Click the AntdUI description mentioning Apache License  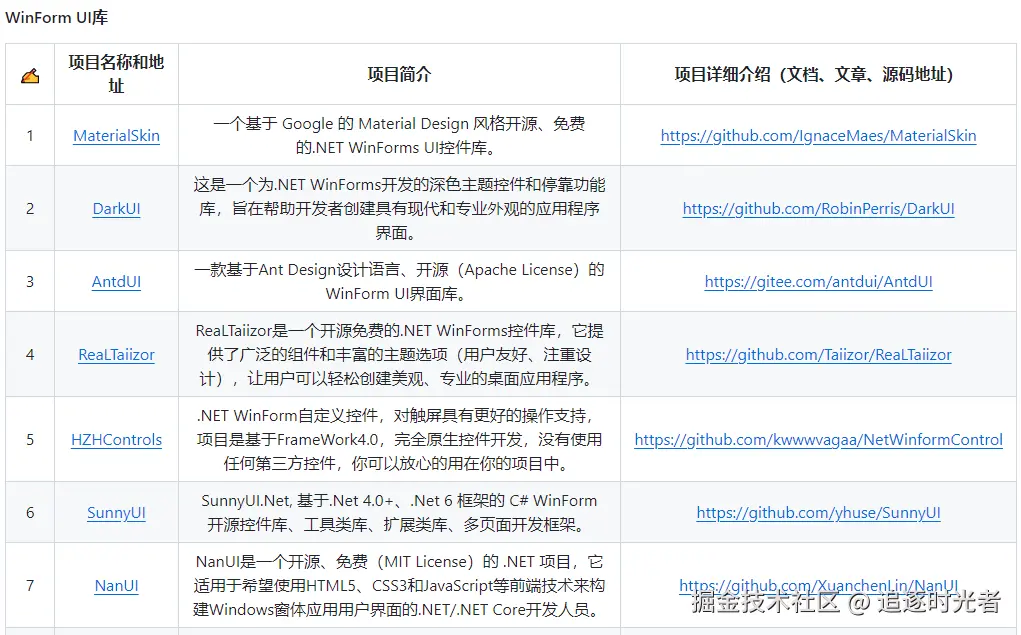399,281
